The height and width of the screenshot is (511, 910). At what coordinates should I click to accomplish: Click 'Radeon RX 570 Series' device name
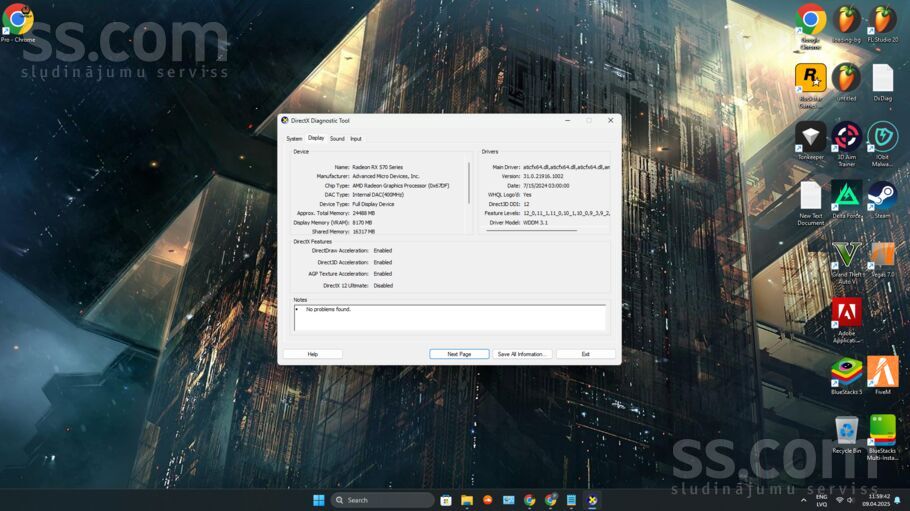(x=377, y=167)
